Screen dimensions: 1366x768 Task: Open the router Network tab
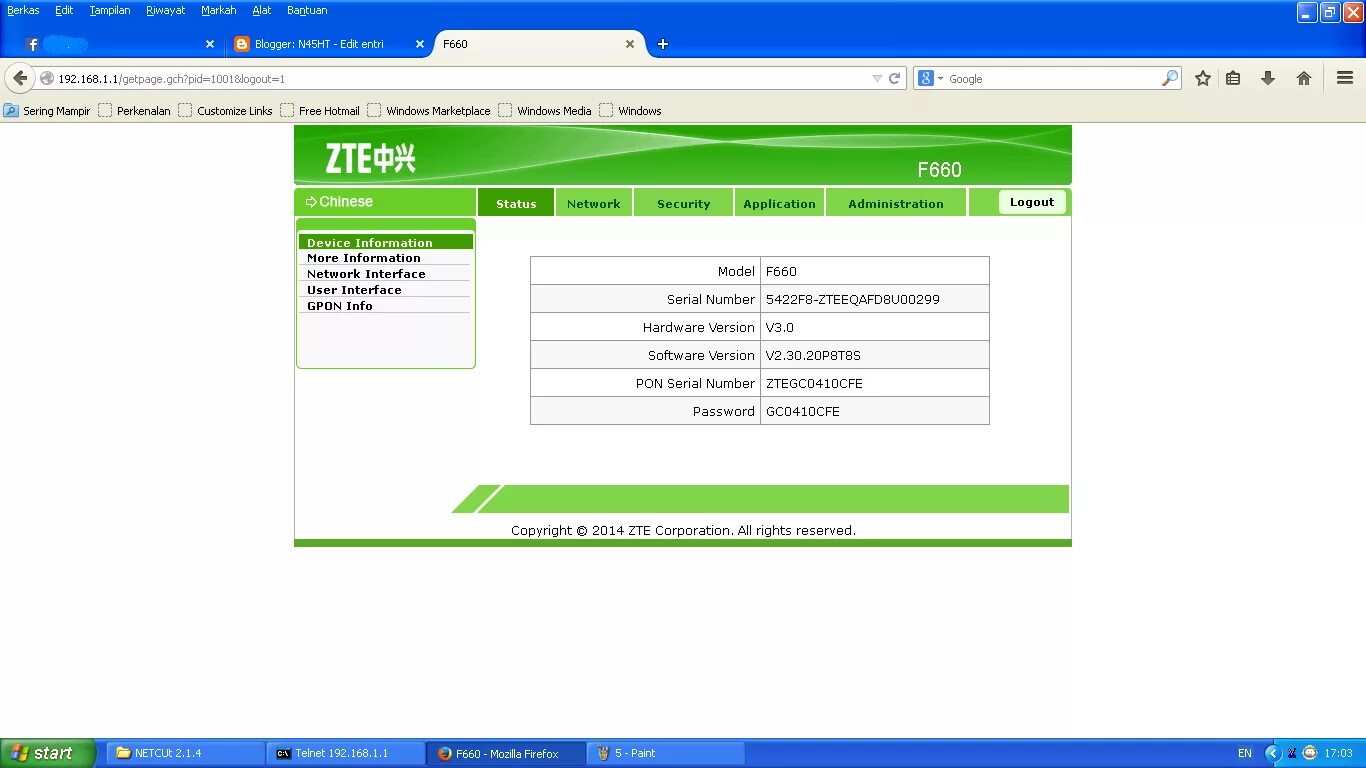pos(594,203)
